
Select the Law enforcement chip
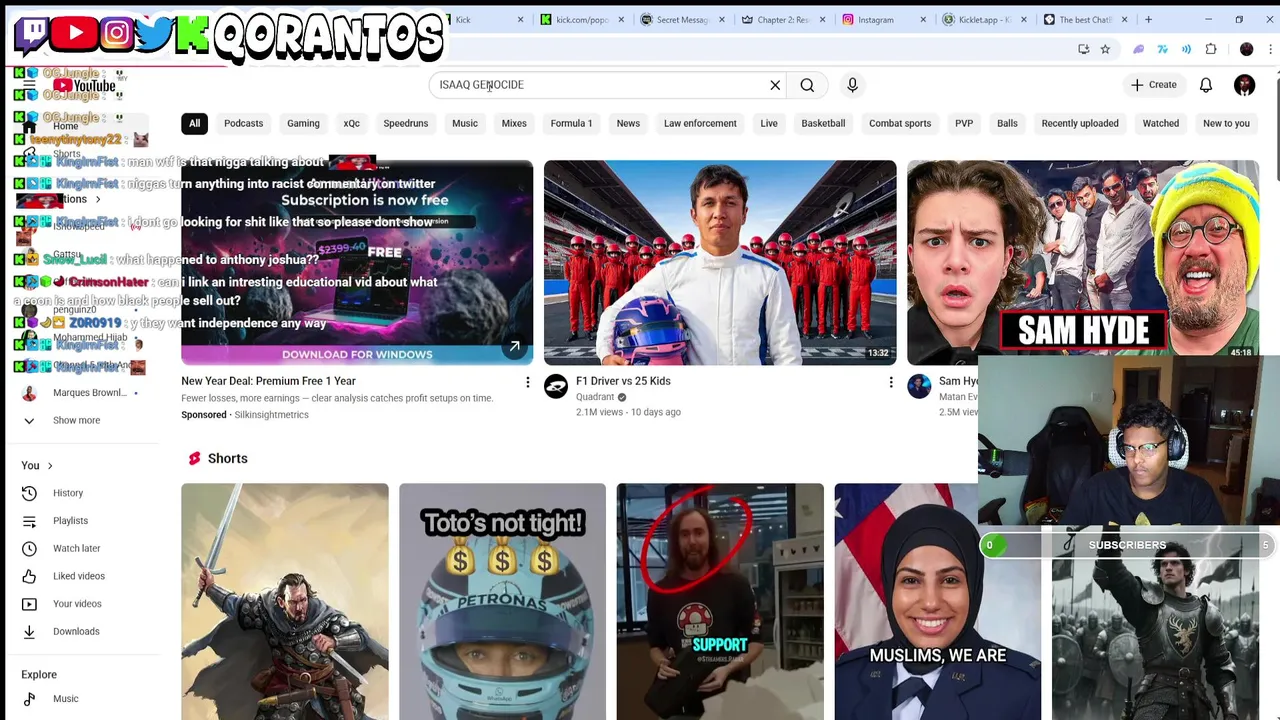click(x=700, y=123)
